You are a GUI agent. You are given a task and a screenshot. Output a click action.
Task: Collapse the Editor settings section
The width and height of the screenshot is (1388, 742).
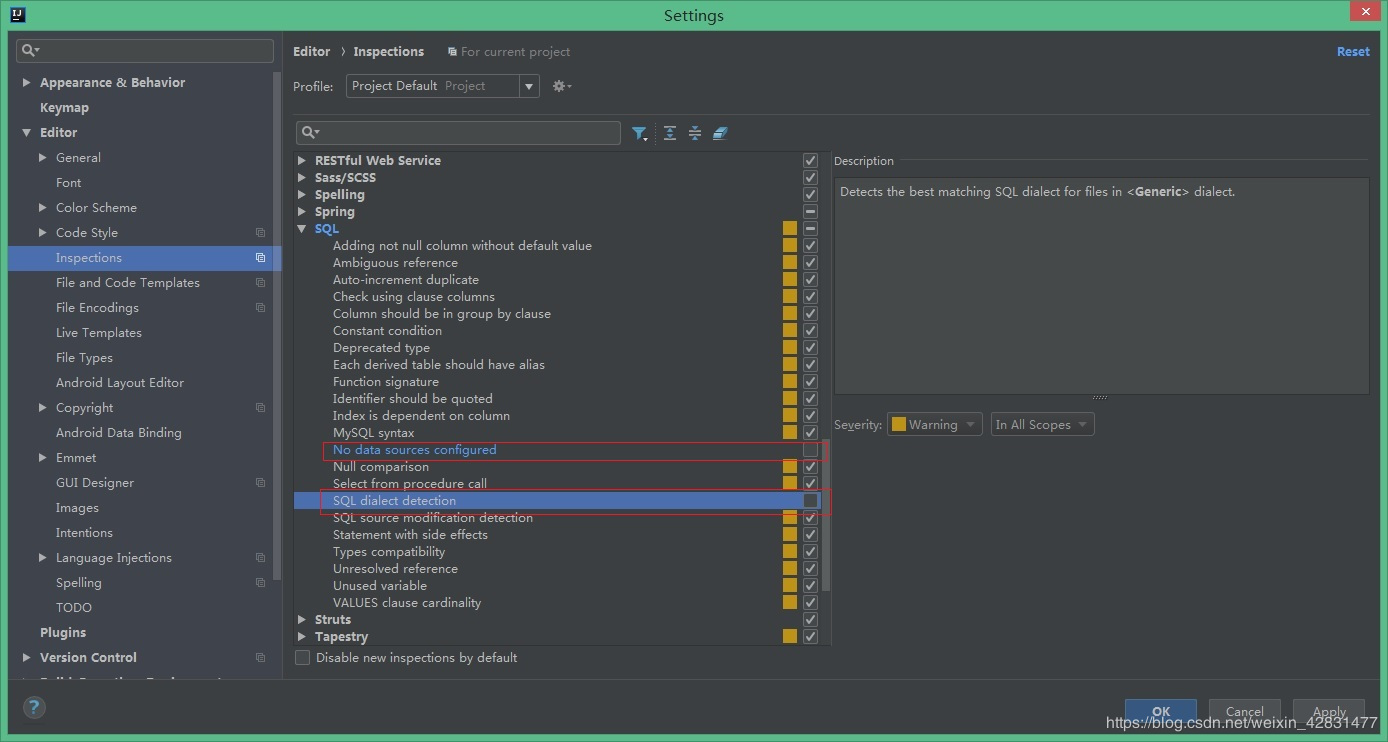click(x=26, y=133)
